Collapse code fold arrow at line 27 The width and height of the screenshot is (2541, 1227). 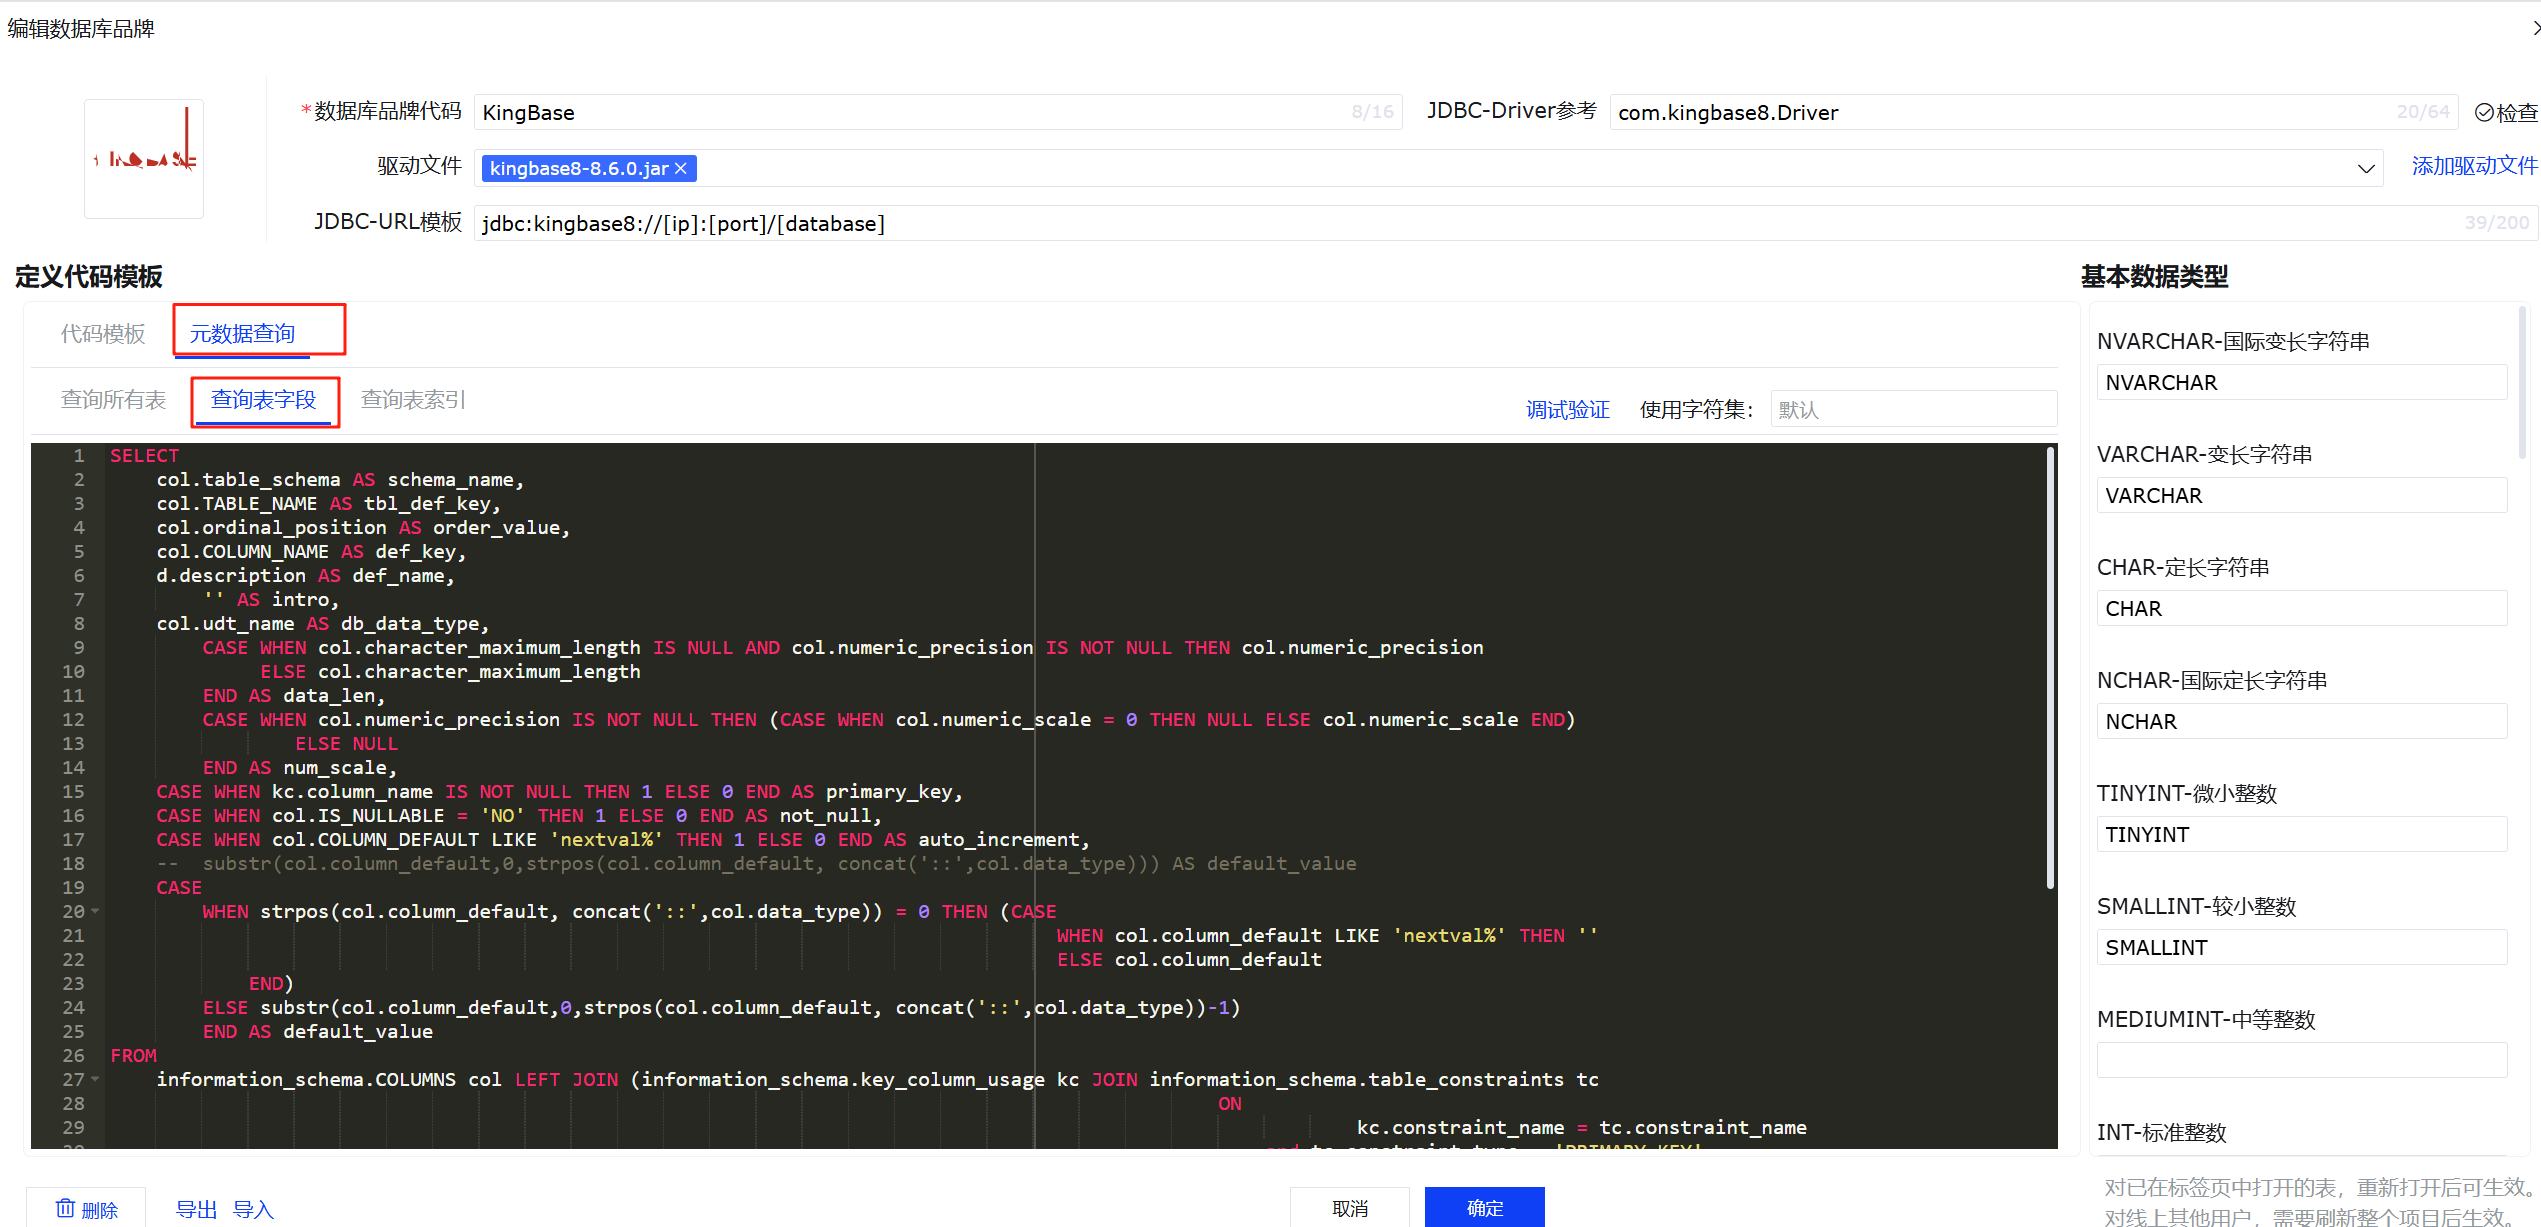[95, 1079]
